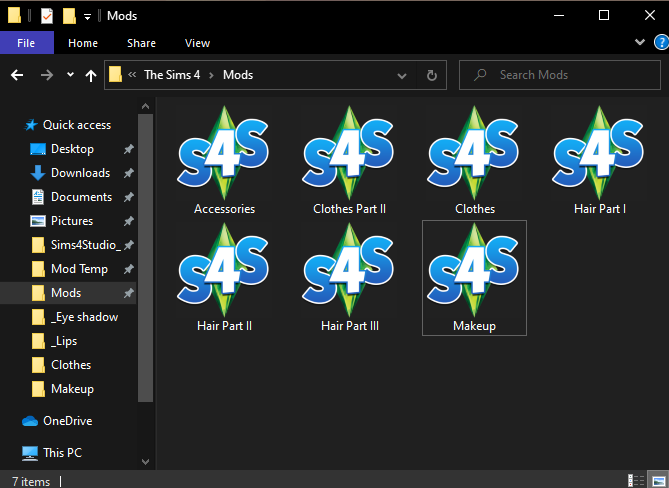Click the Mods breadcrumb in address bar
This screenshot has width=669, height=488.
point(238,75)
